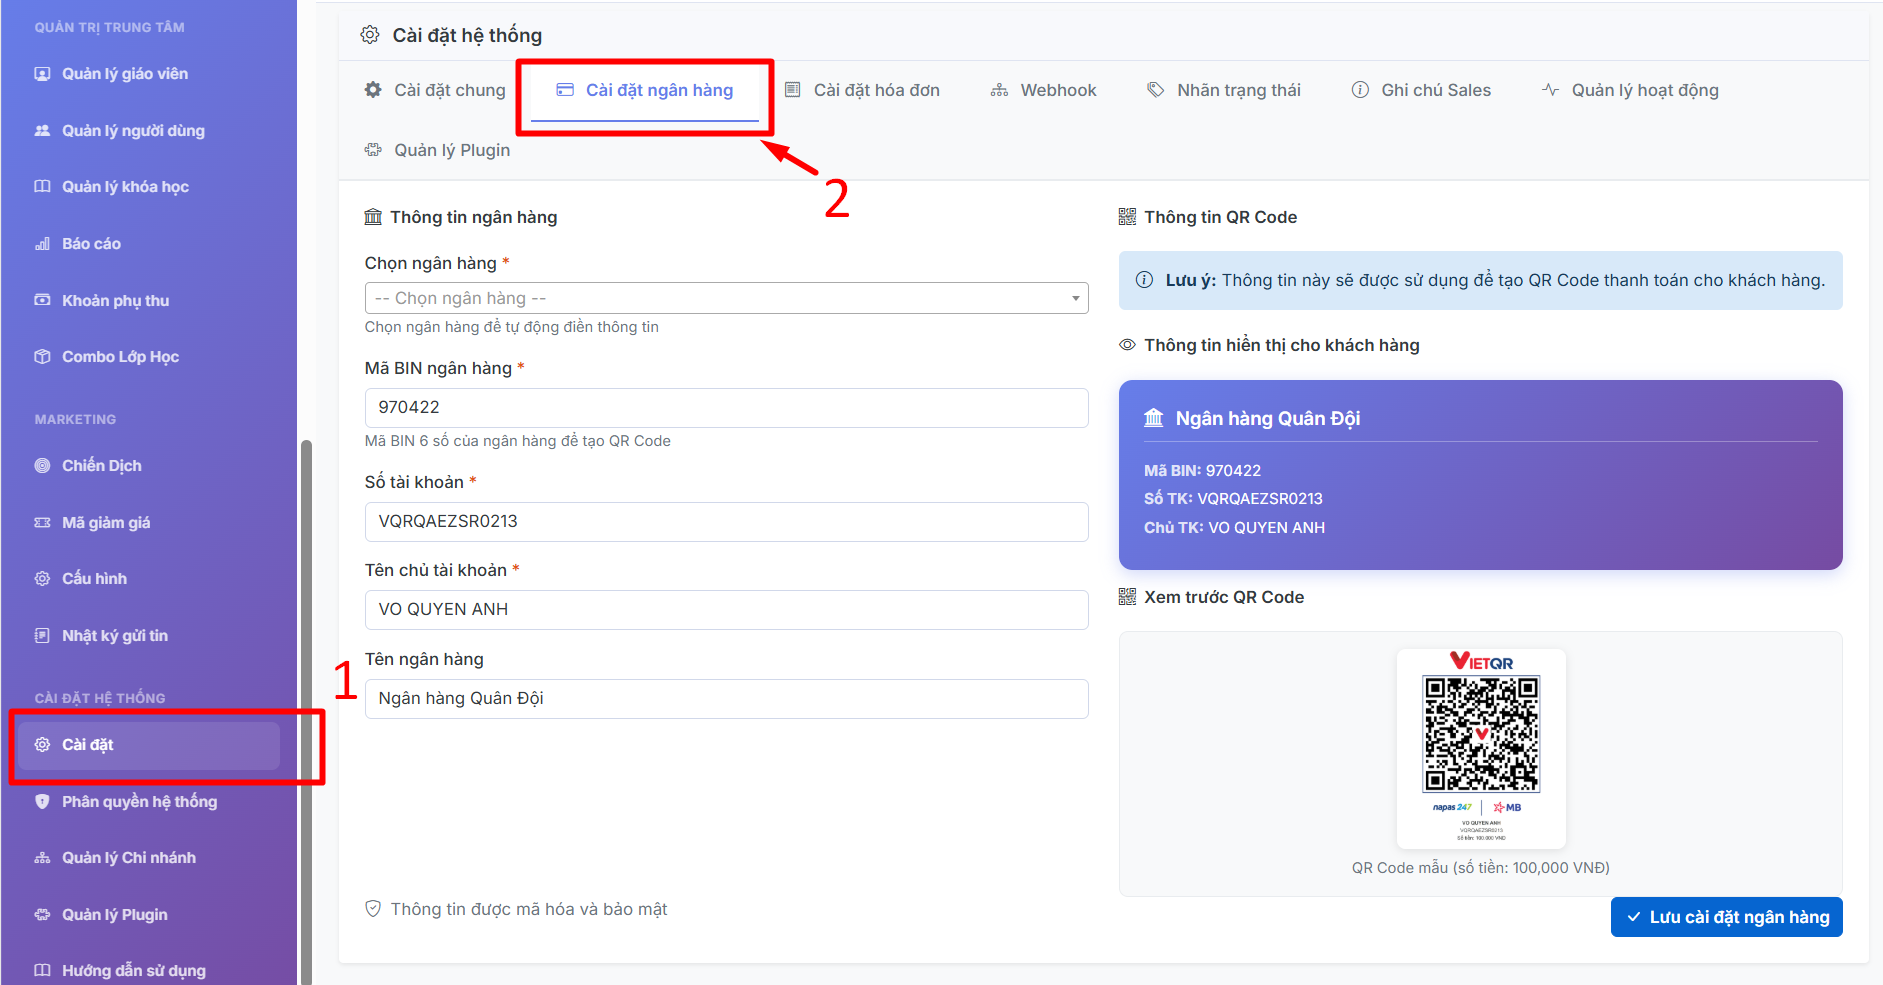The width and height of the screenshot is (1883, 985).
Task: Click the VietQR sample code image
Action: coord(1481,734)
